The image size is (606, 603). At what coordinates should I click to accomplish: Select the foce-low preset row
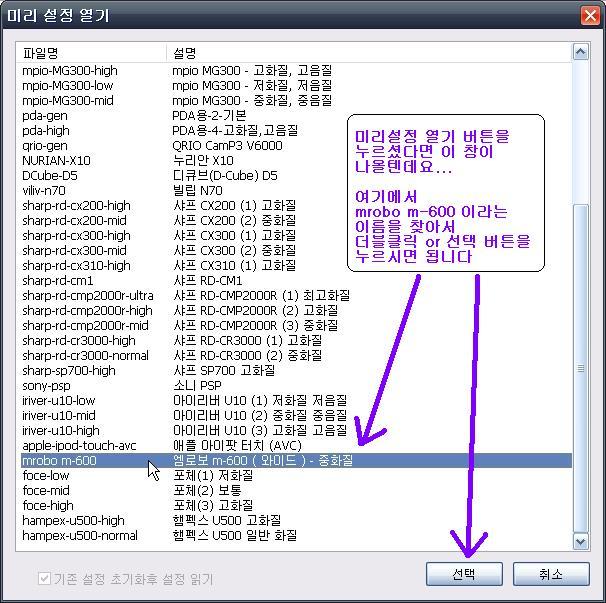[296, 475]
